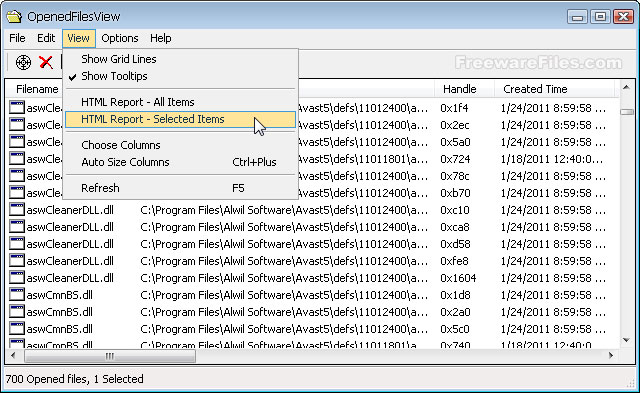
Task: Select aswCleanerDLL.dll row with handle 0xfe8
Action: point(313,261)
